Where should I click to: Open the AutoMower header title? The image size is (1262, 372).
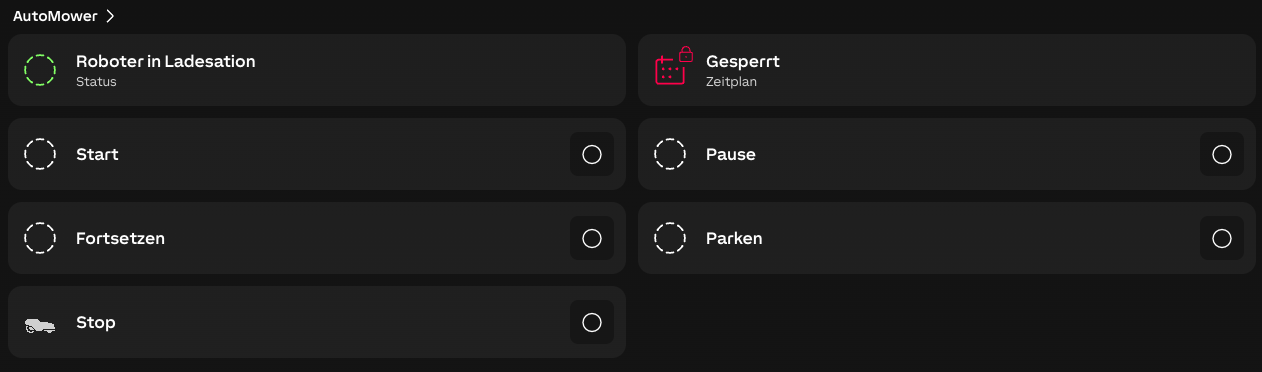pyautogui.click(x=55, y=16)
